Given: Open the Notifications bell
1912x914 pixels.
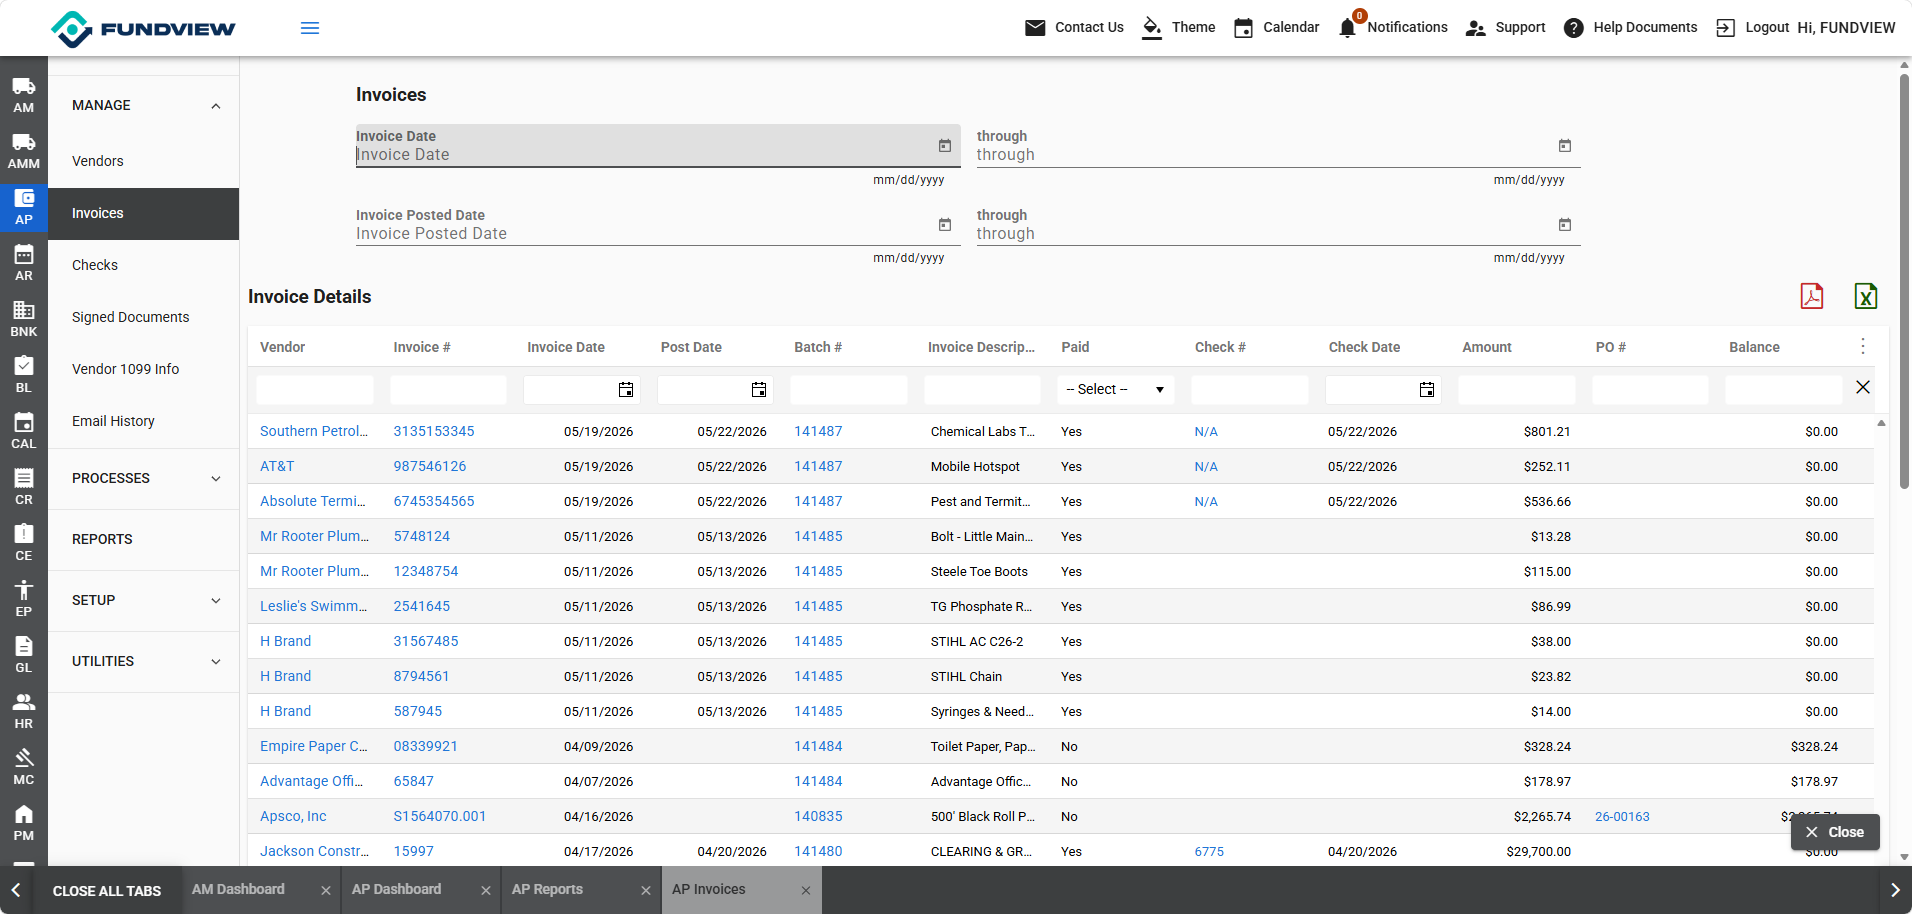Looking at the screenshot, I should point(1348,27).
